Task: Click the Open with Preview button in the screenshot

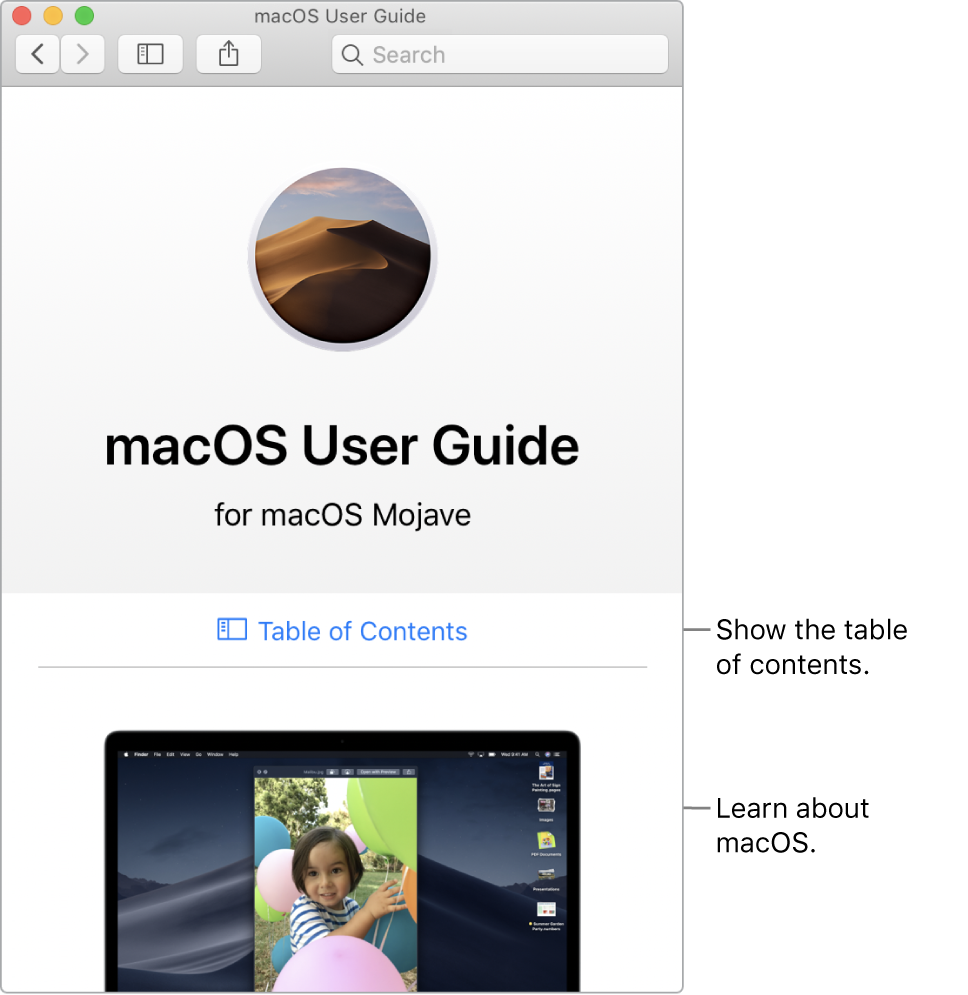Action: click(x=380, y=770)
